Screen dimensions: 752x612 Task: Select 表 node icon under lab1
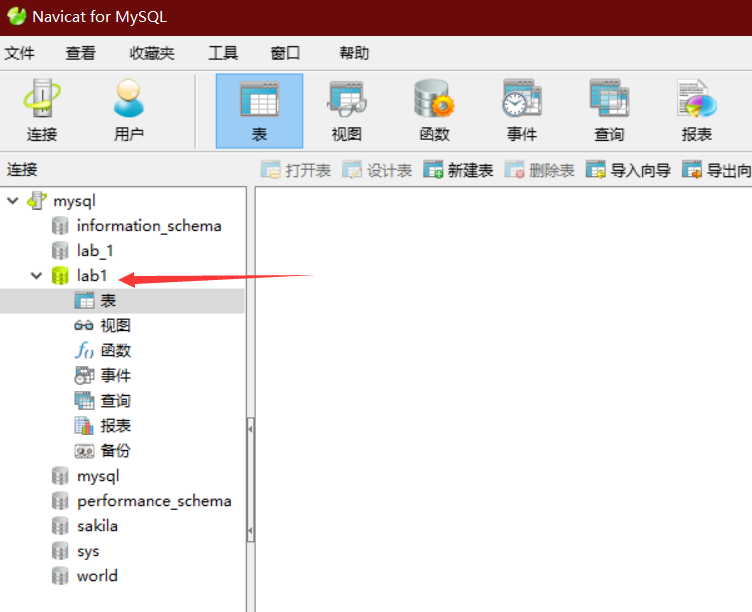tap(84, 301)
